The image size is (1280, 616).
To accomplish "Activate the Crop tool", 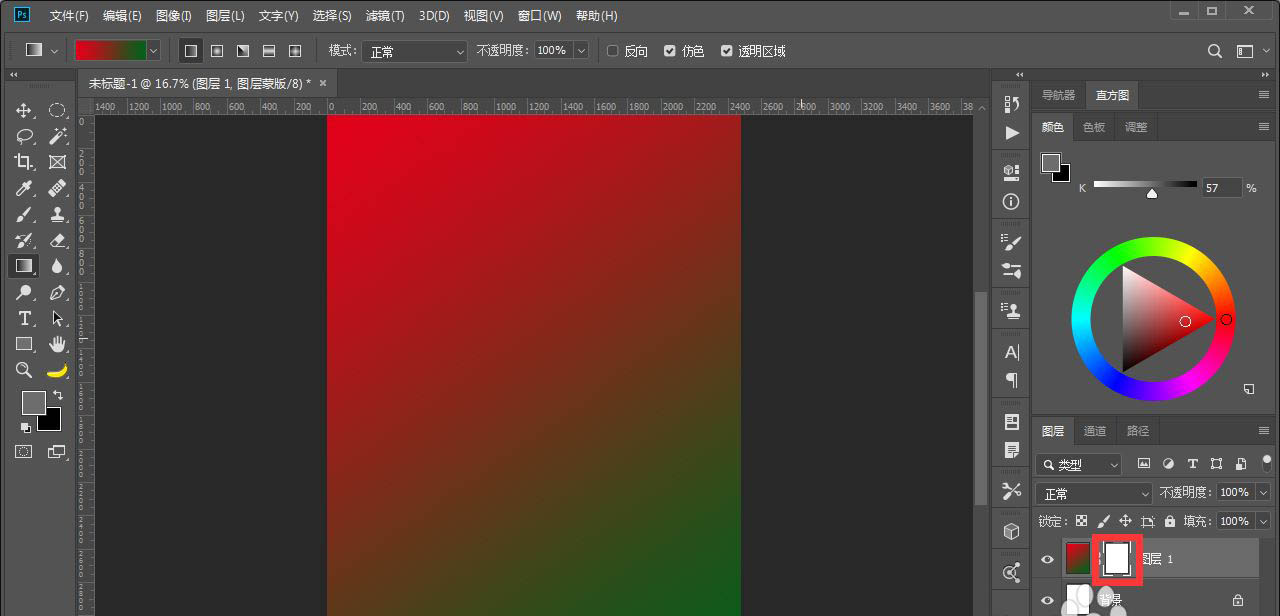I will (x=24, y=162).
